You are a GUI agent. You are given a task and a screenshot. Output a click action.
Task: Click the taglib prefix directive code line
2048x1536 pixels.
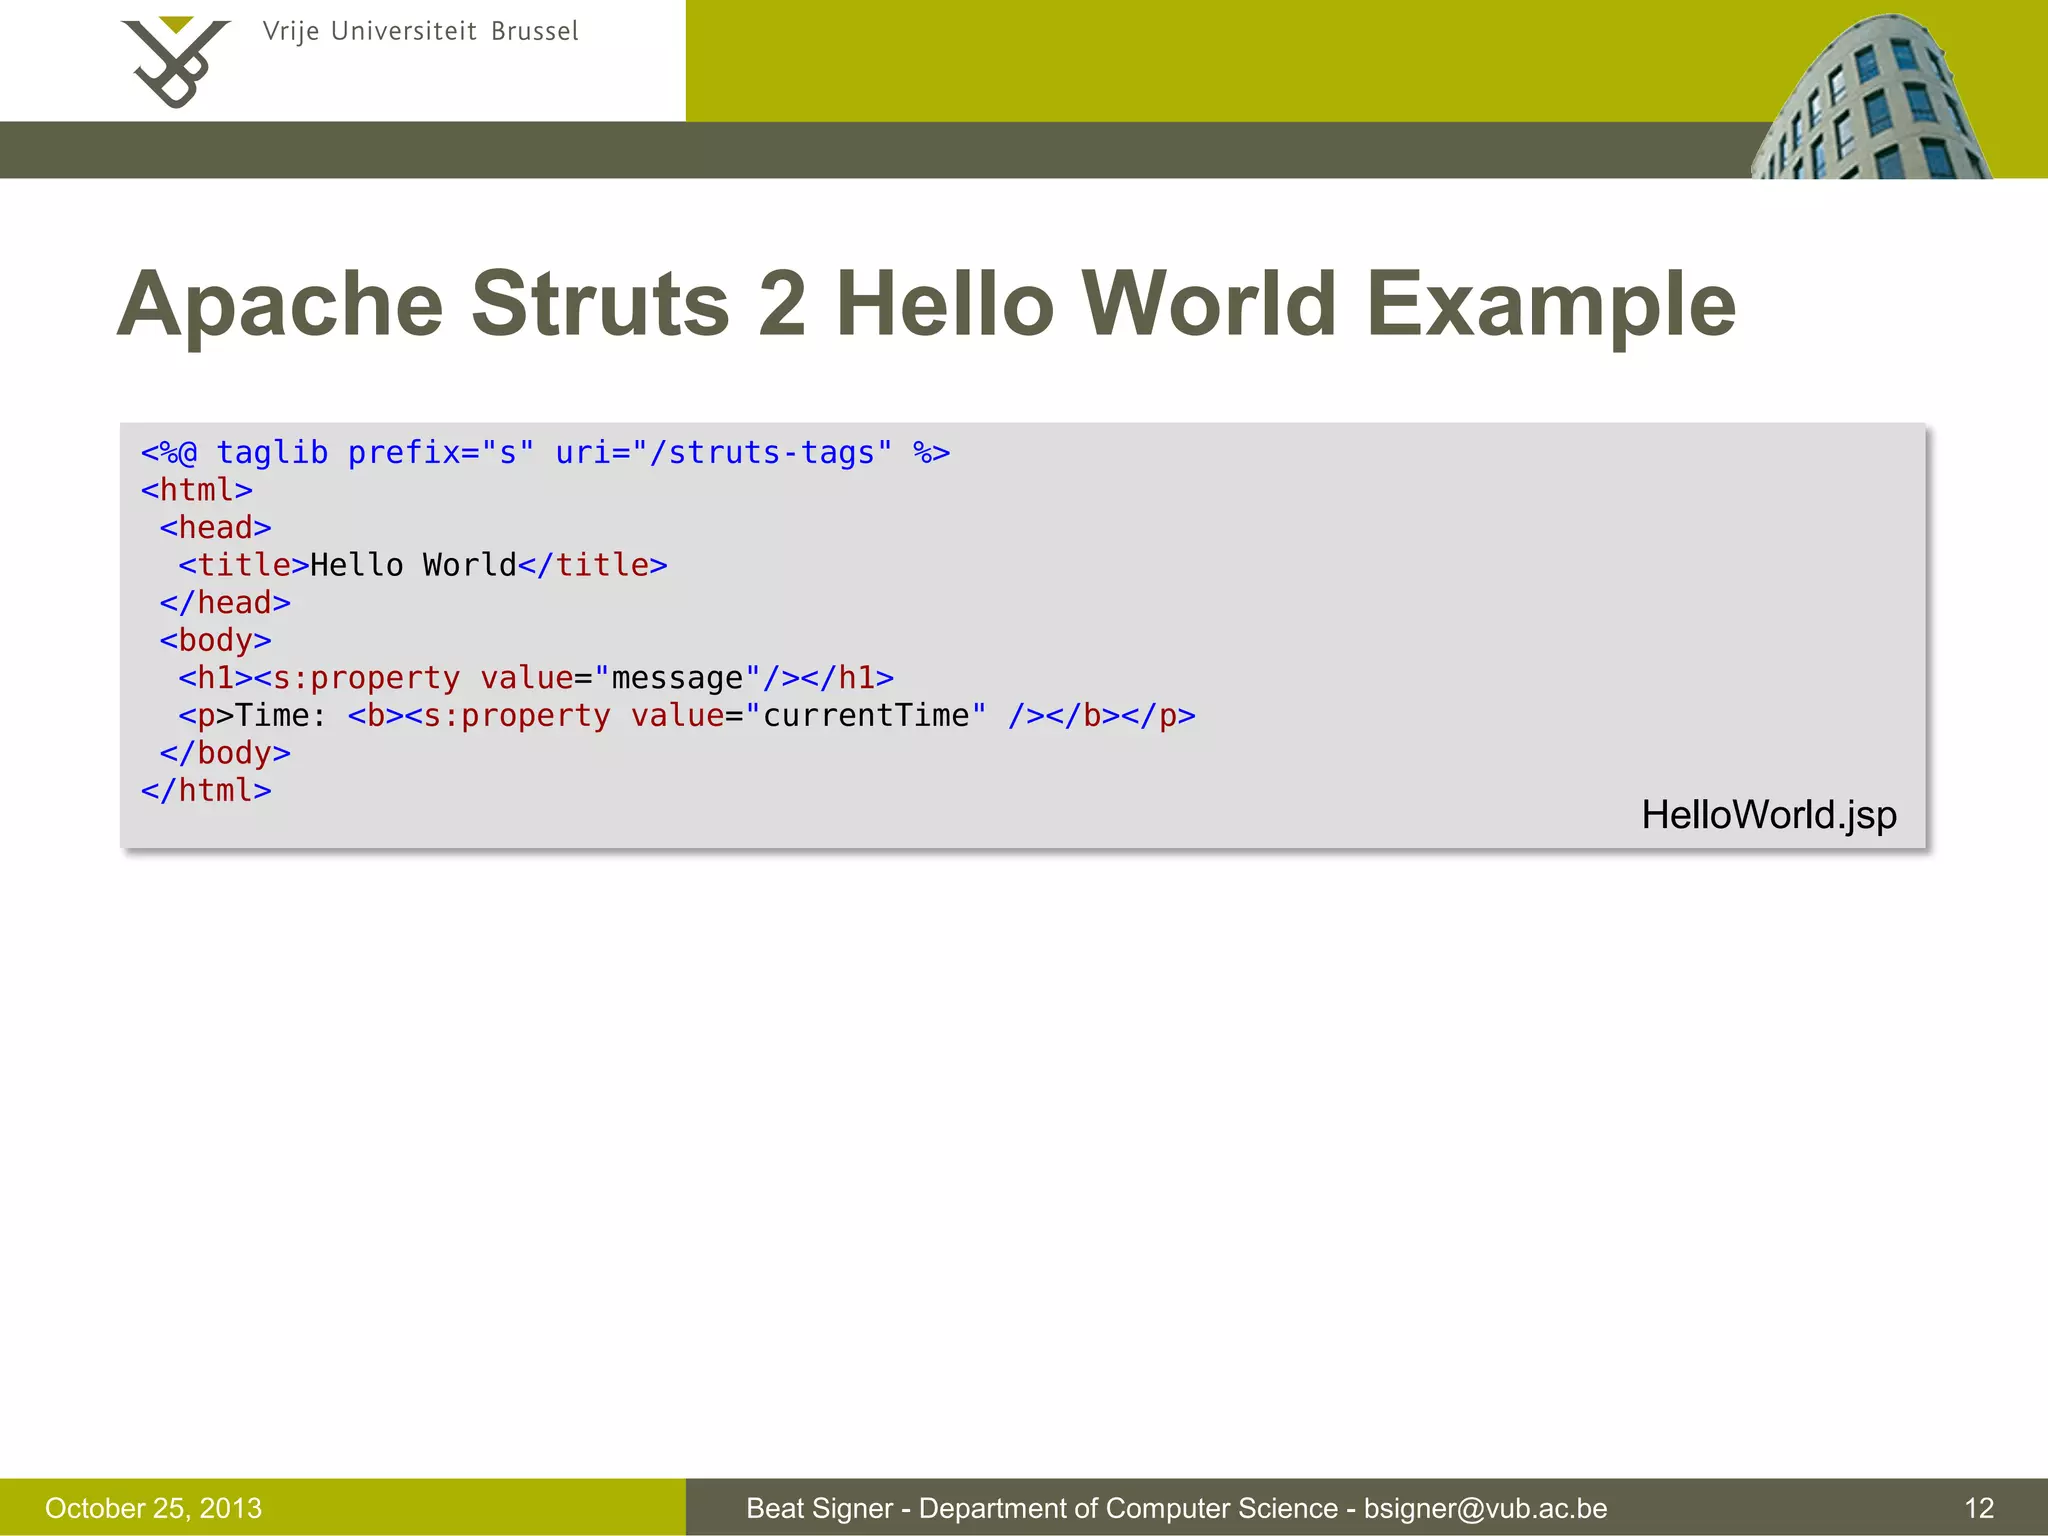point(545,453)
